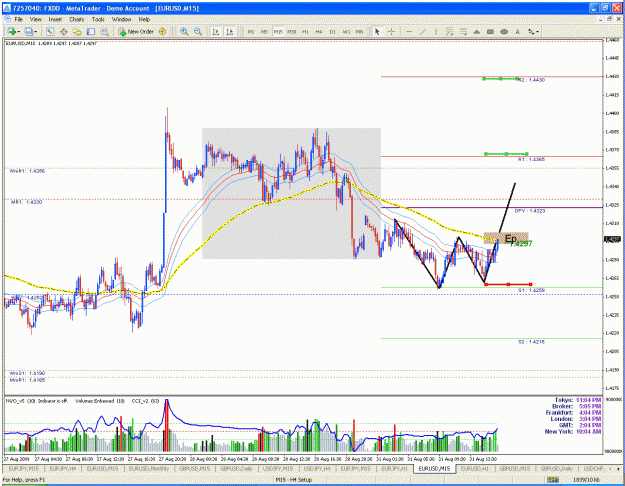Select the M15 timeframe button

[x=278, y=31]
